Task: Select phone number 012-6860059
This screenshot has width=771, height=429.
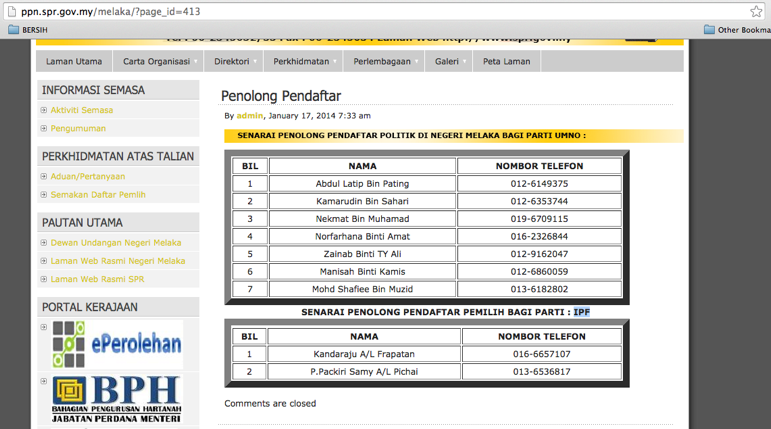Action: (x=539, y=272)
